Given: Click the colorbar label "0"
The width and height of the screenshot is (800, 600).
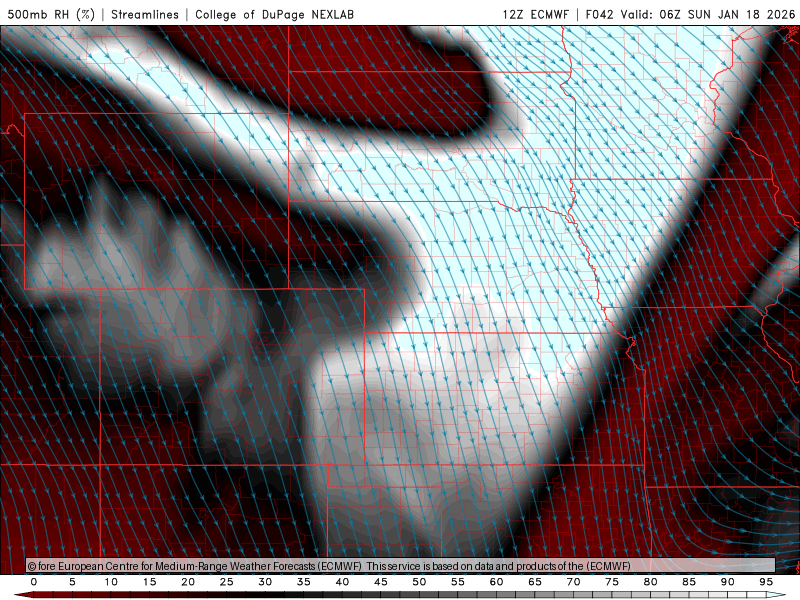Looking at the screenshot, I should [x=34, y=582].
